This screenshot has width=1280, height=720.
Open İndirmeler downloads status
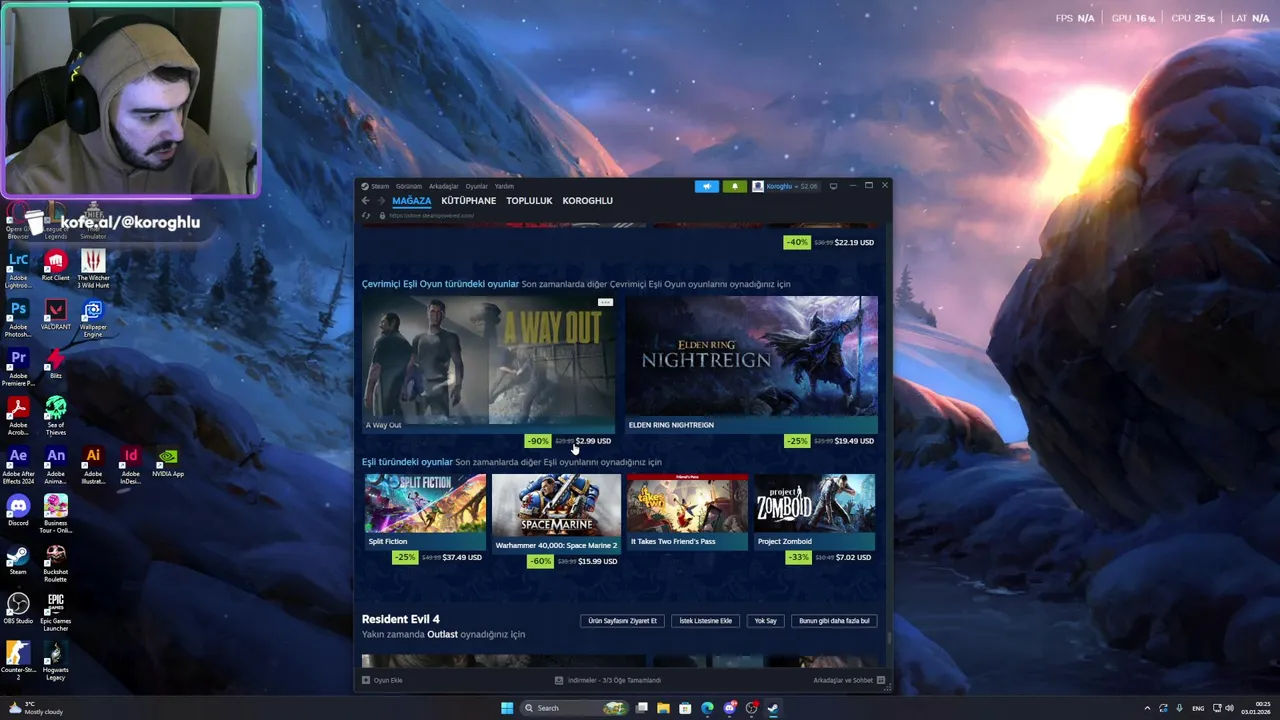pos(608,680)
